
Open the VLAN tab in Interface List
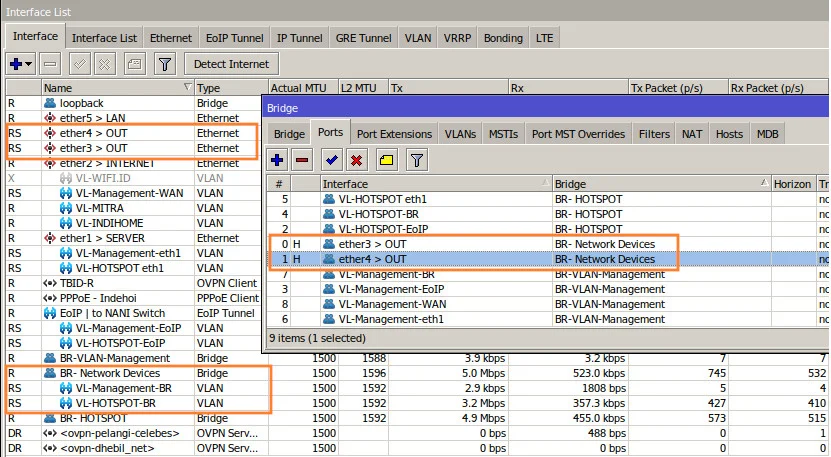[418, 38]
